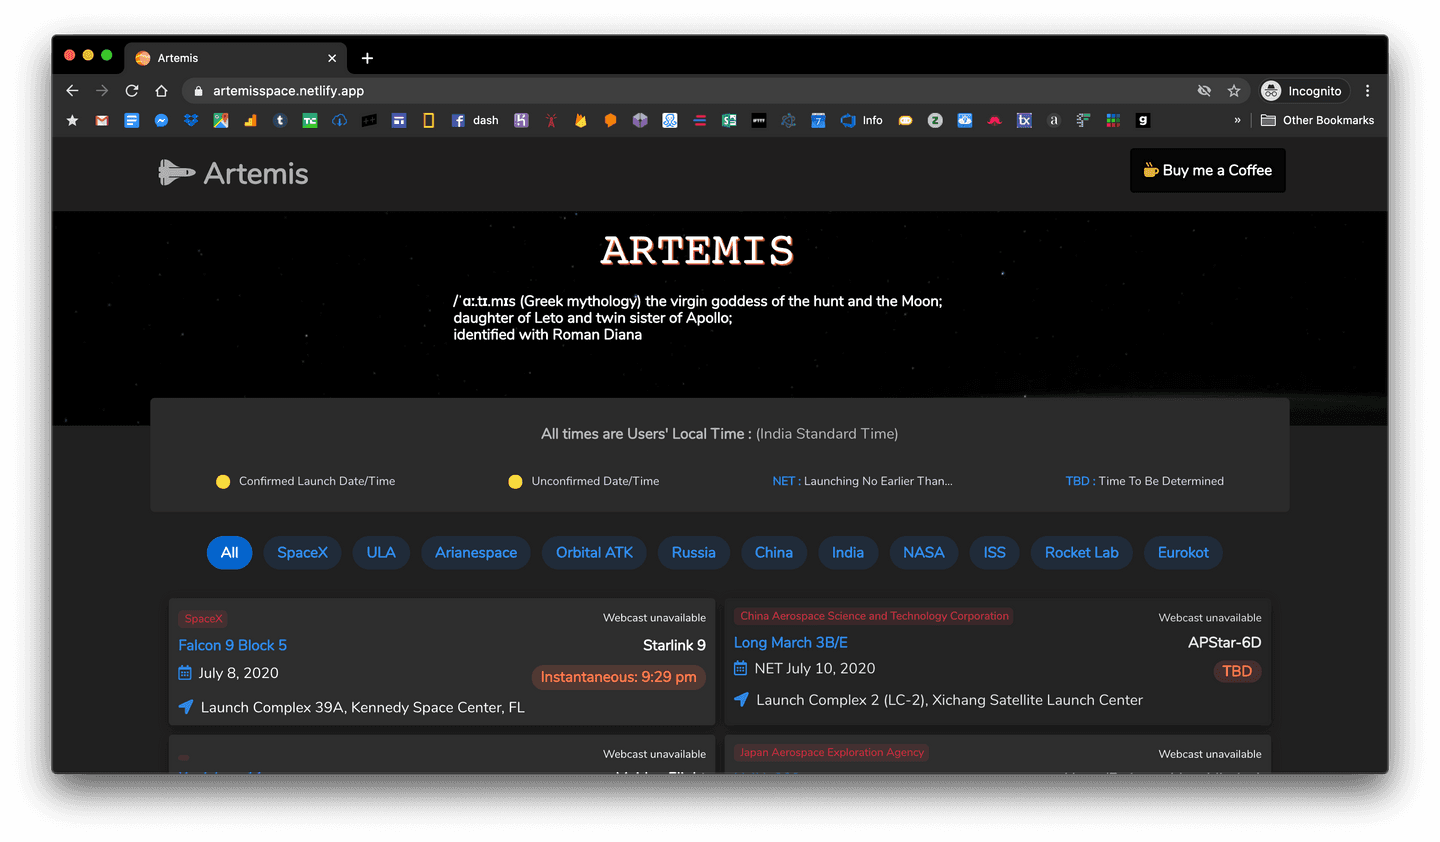
Task: Filter launches by India
Action: click(848, 553)
